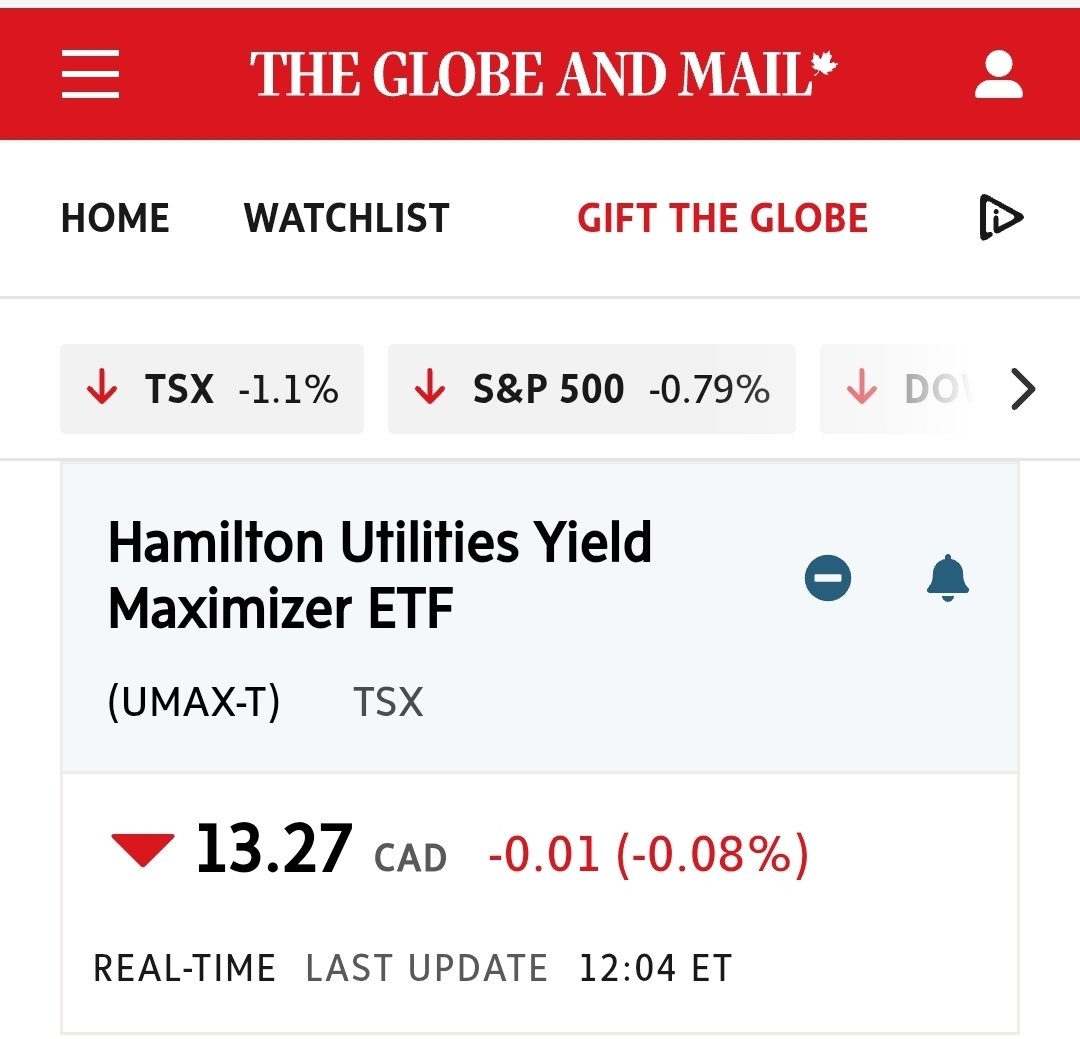The width and height of the screenshot is (1080, 1039).
Task: Remove UMAX from watchlist with minus toggle
Action: click(828, 578)
